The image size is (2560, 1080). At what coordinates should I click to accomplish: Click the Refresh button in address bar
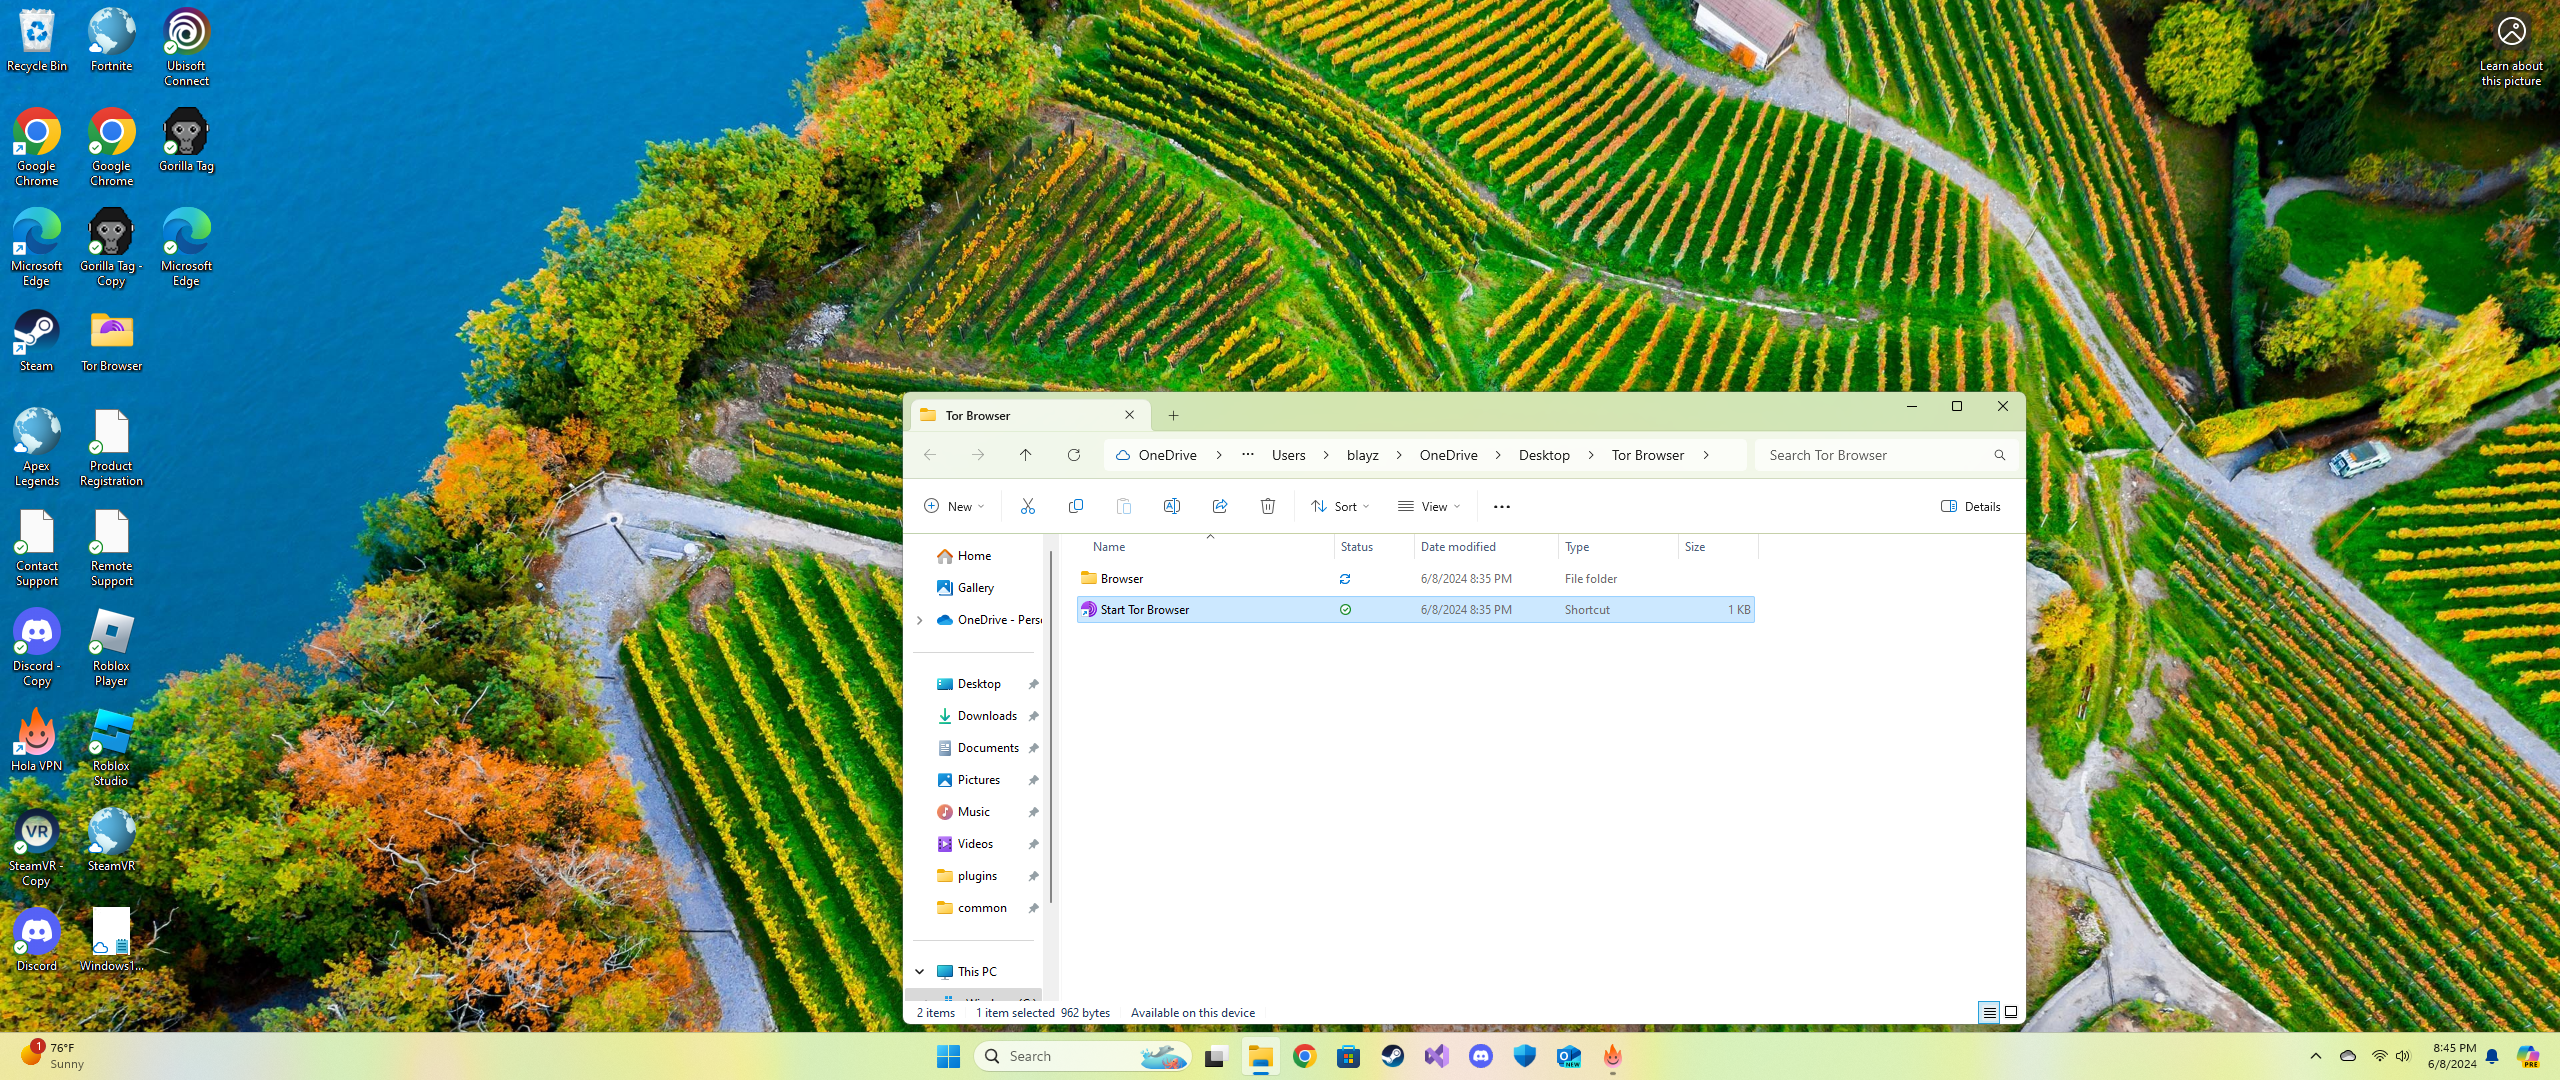click(x=1073, y=455)
